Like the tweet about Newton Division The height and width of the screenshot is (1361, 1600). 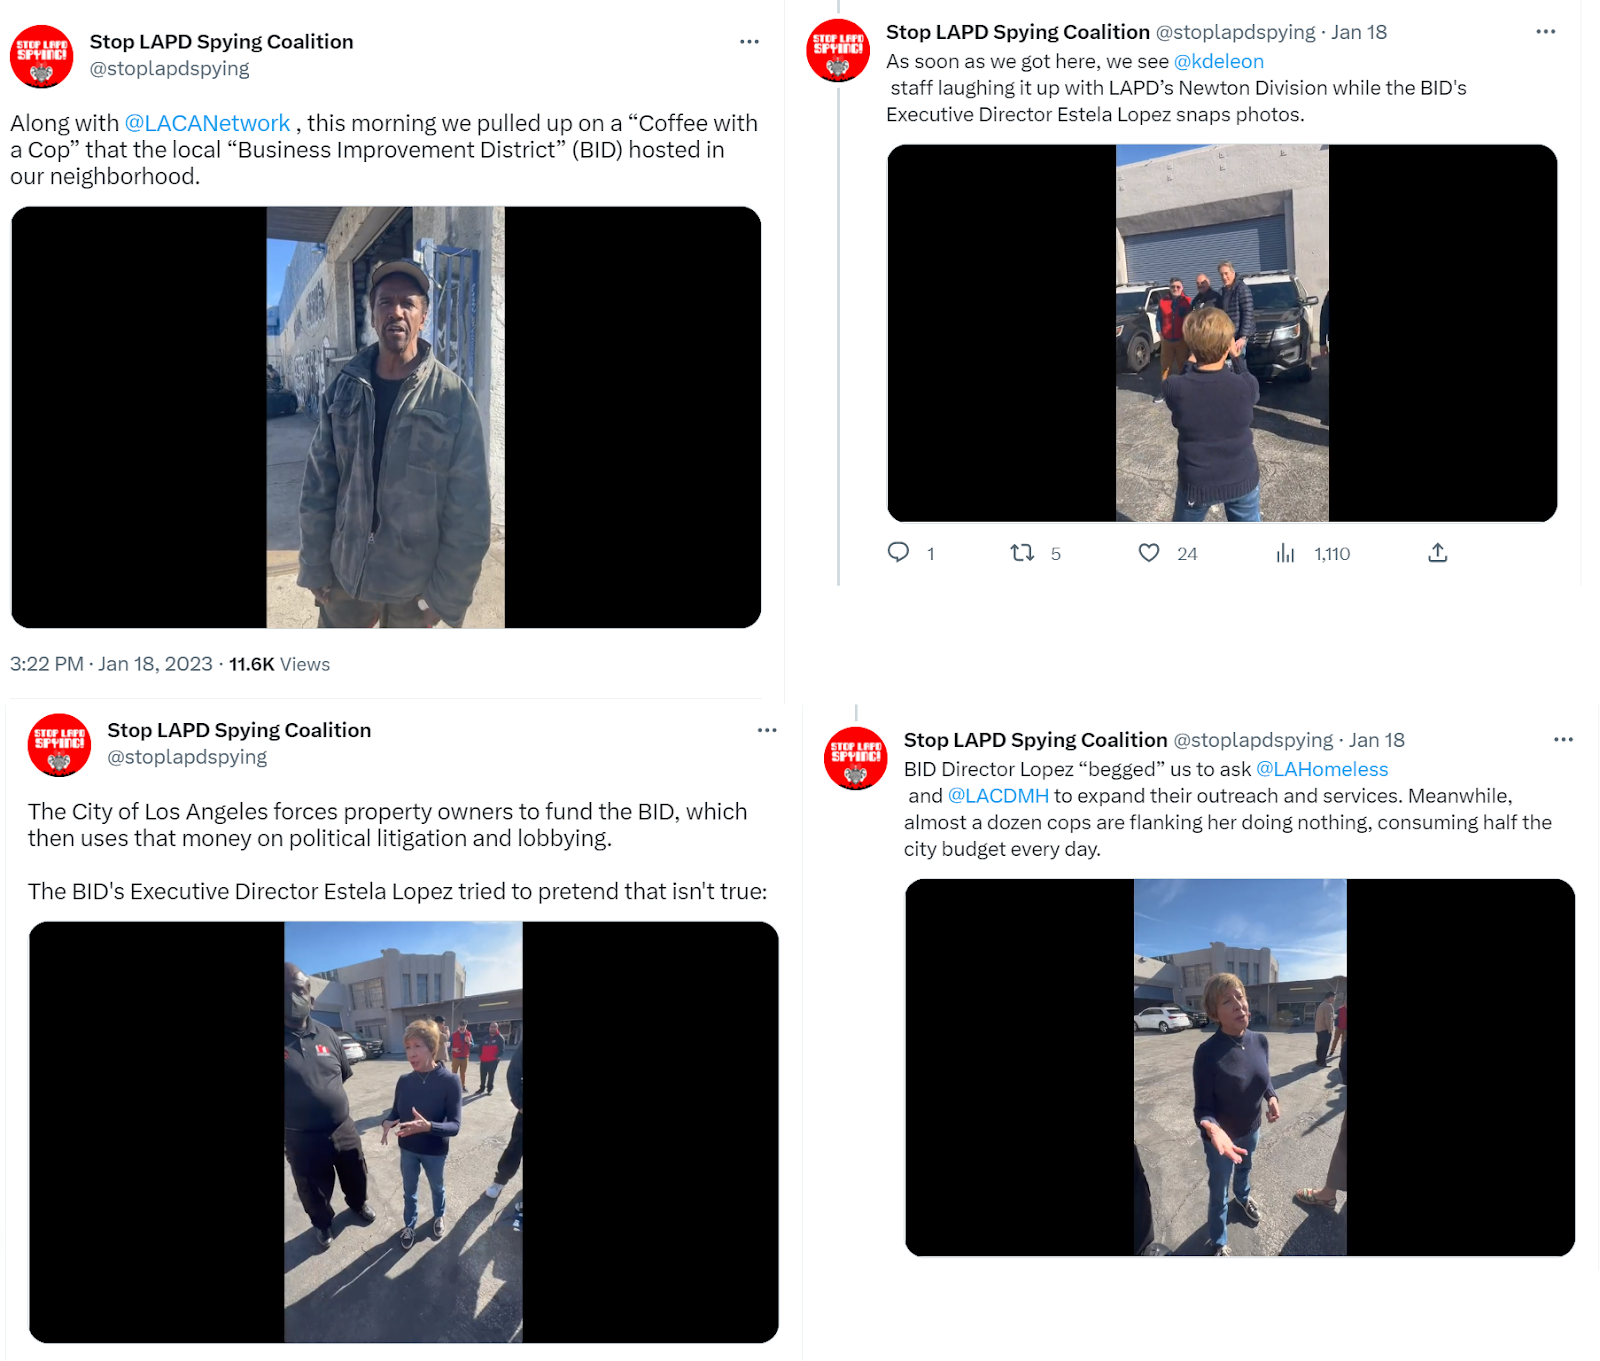pos(1149,553)
